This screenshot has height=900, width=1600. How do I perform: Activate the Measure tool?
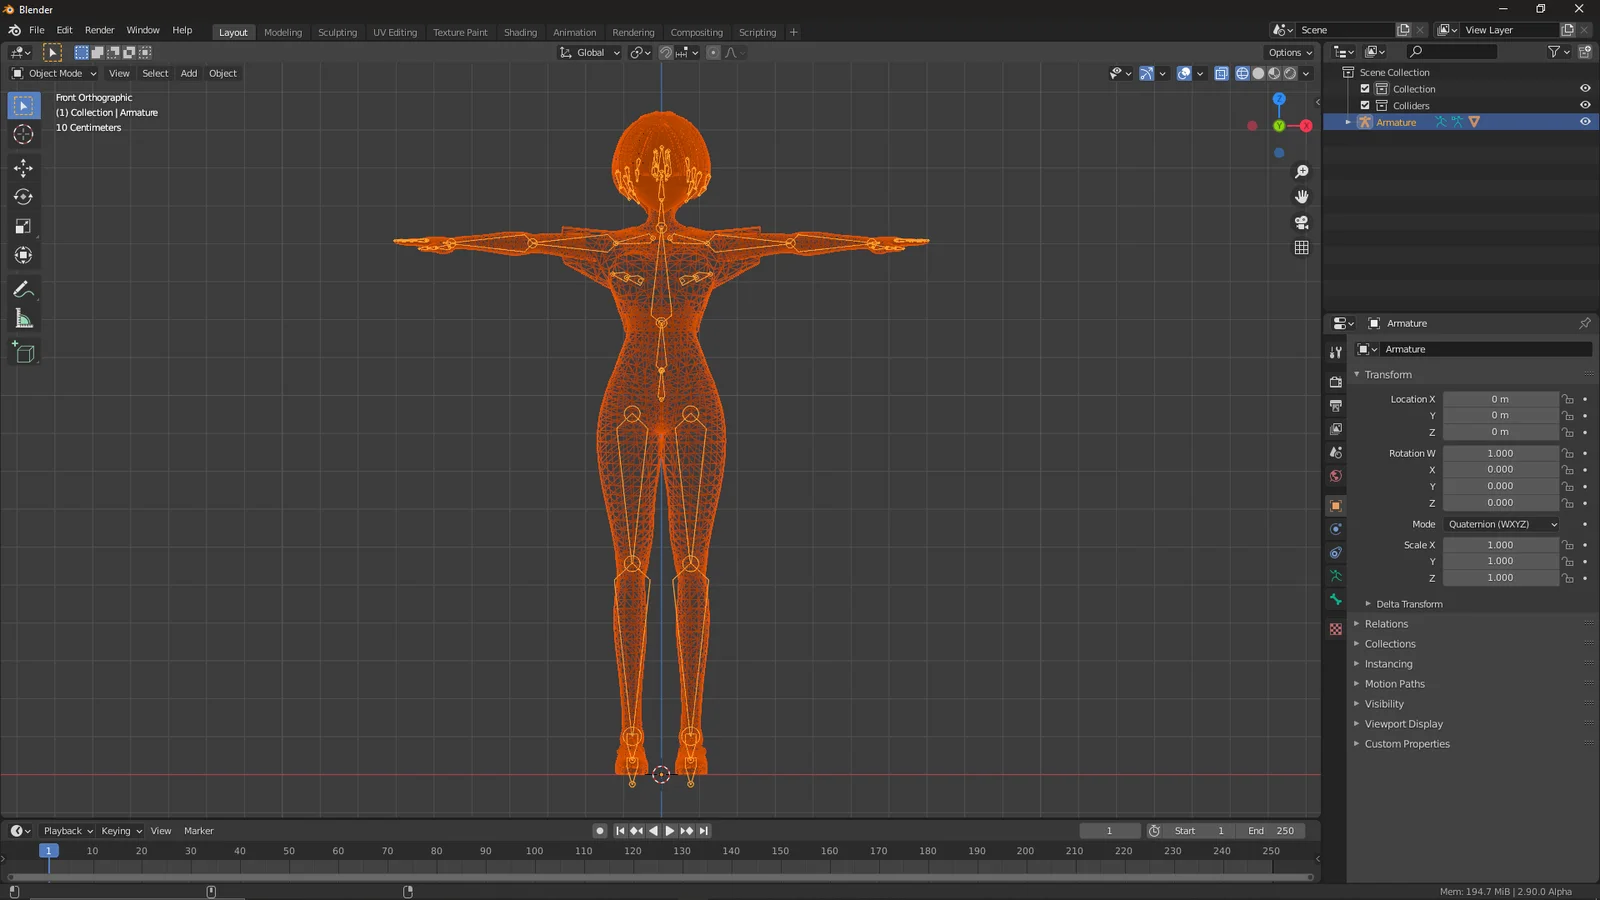pos(23,318)
